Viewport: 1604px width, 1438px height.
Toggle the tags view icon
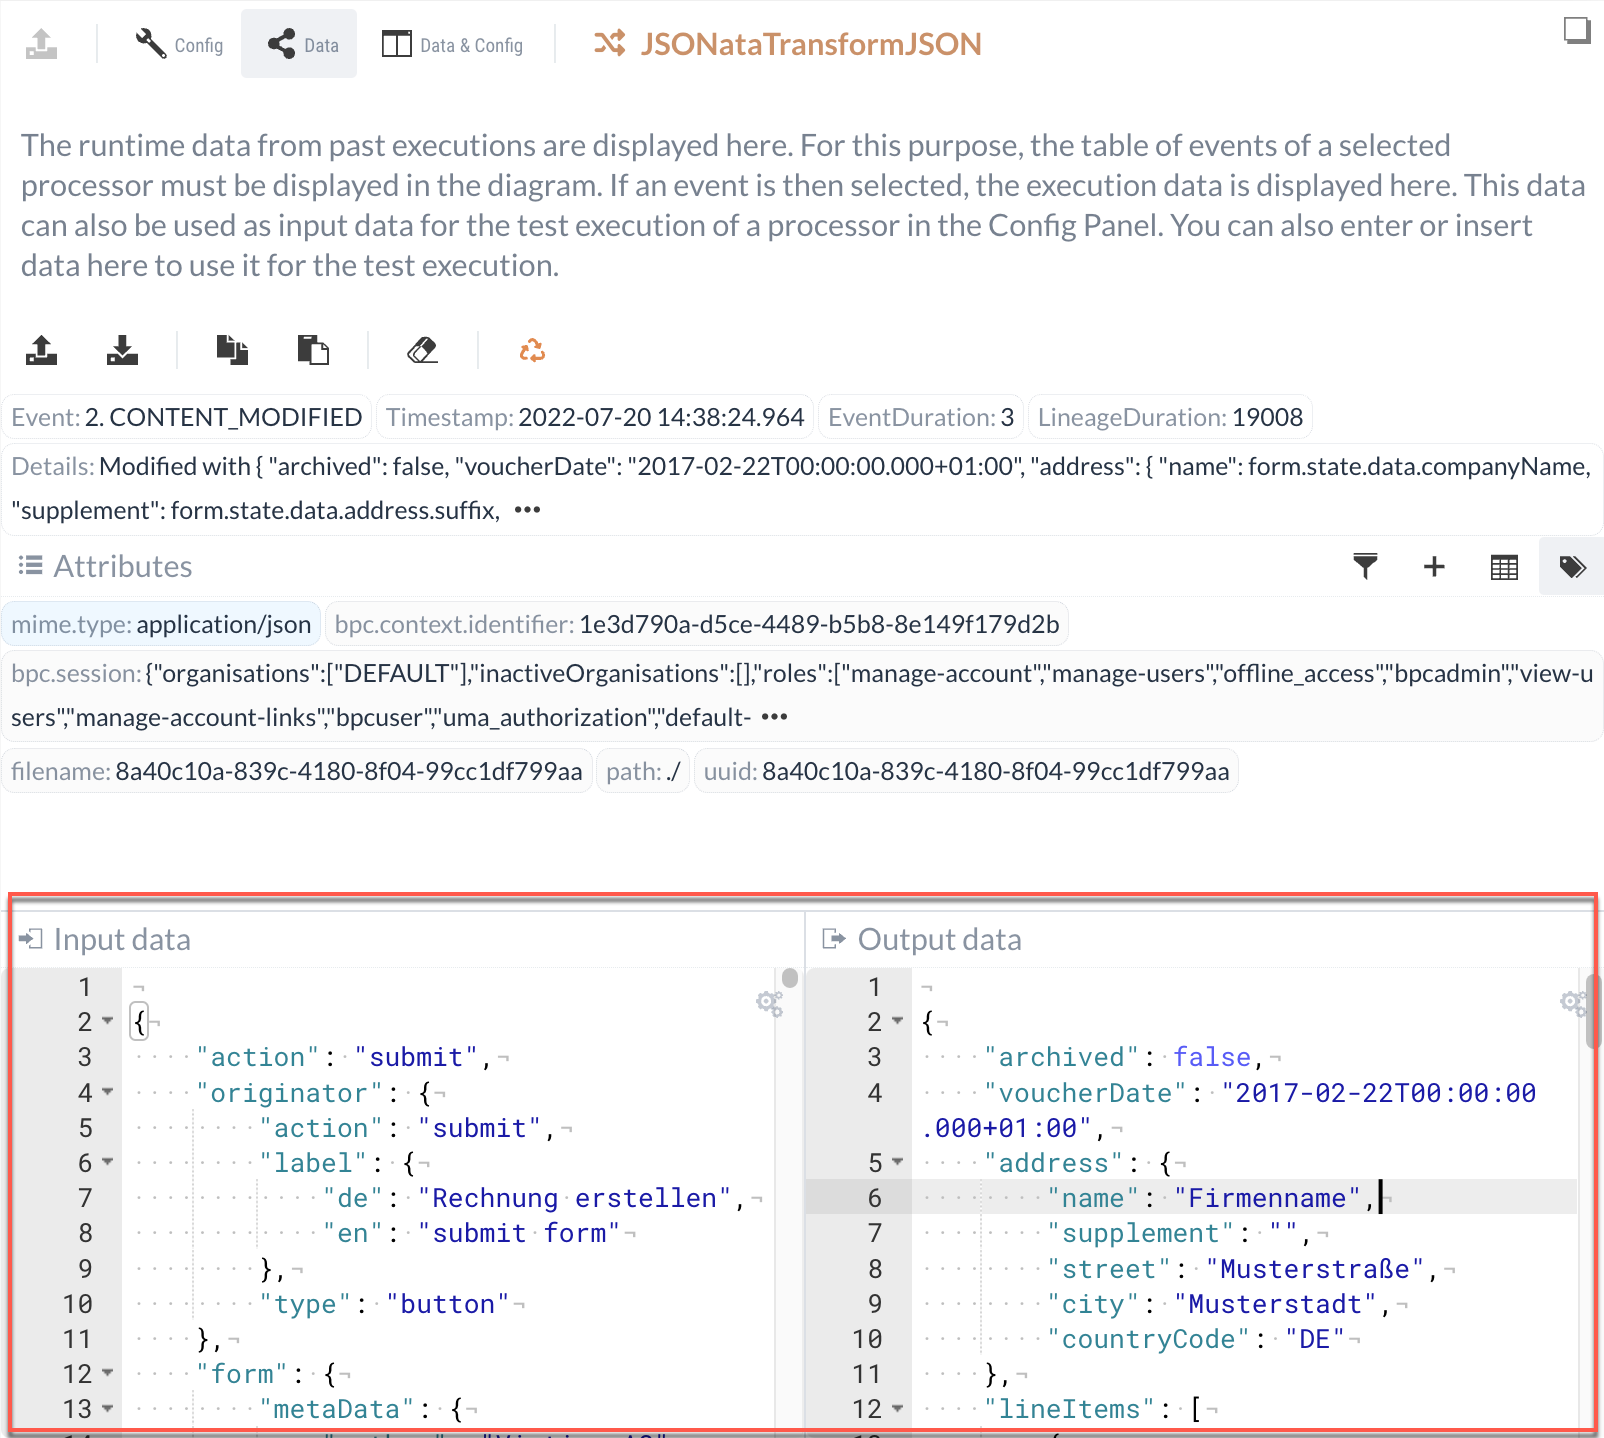(x=1572, y=567)
